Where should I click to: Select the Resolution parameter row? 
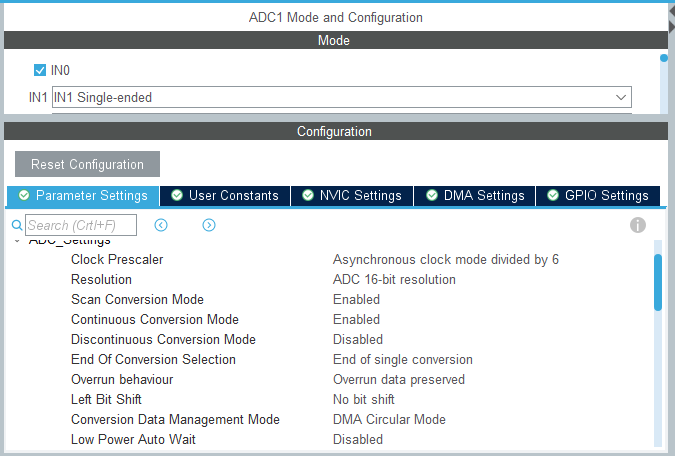coord(101,279)
